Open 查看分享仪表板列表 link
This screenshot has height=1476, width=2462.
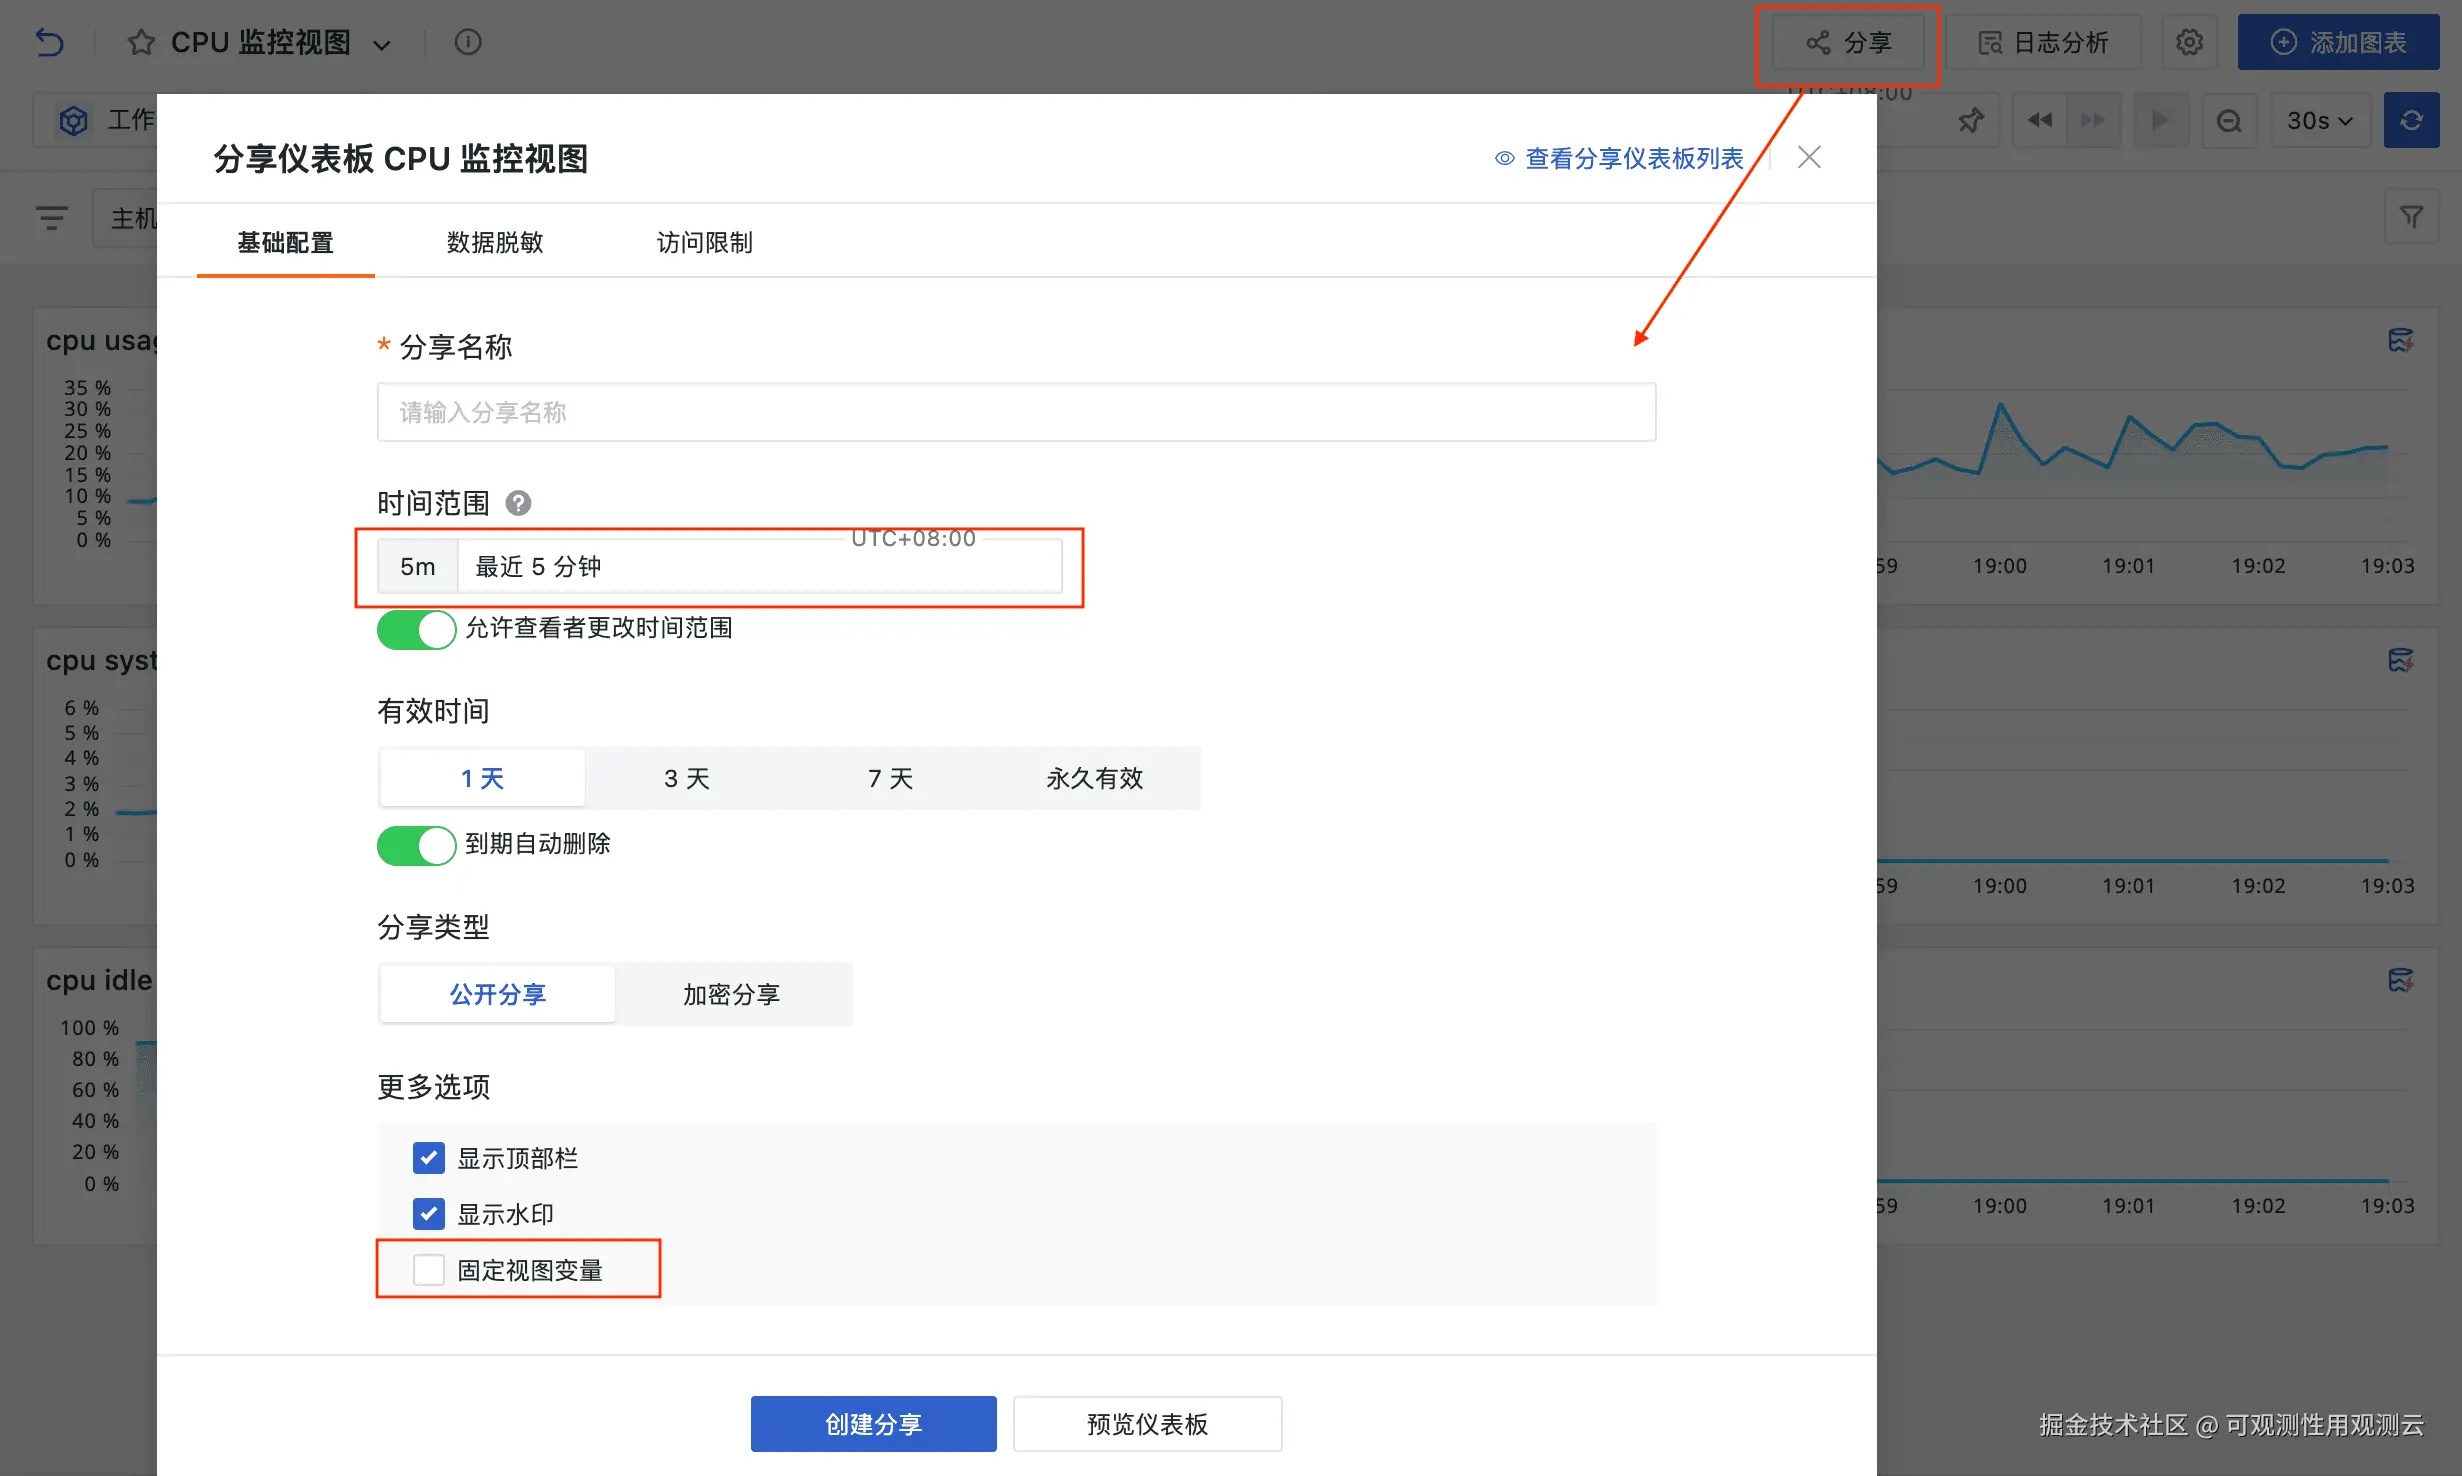coord(1619,158)
